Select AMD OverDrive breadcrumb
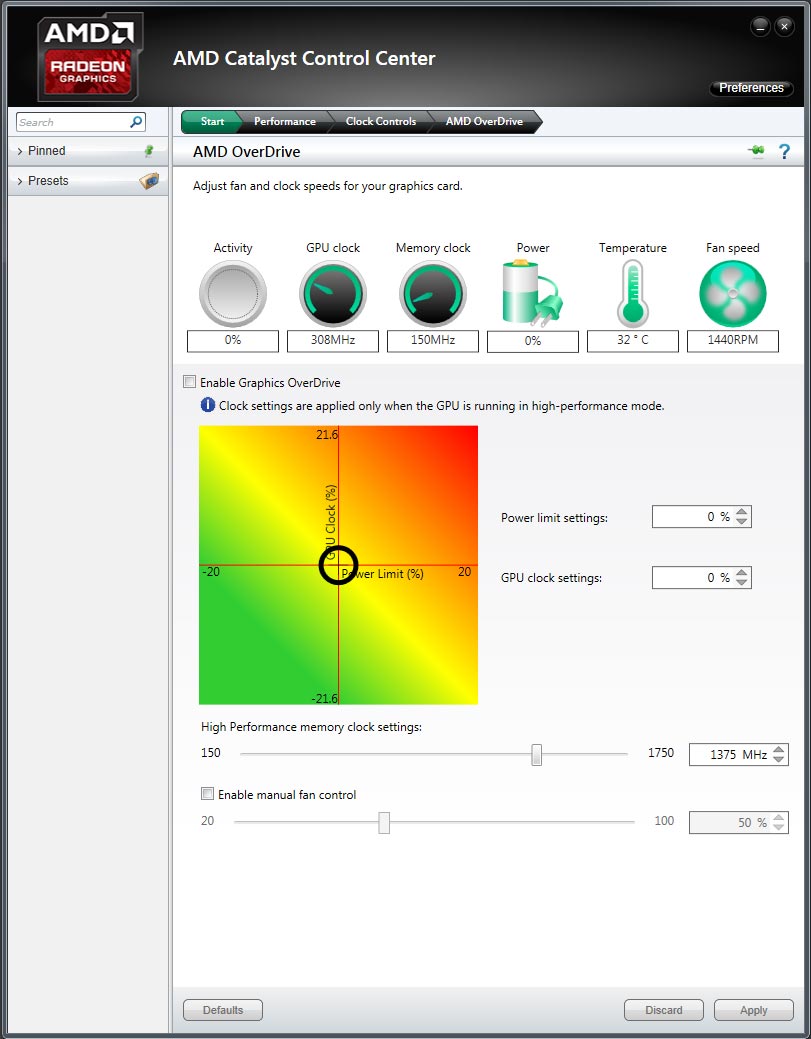811x1039 pixels. coord(484,121)
